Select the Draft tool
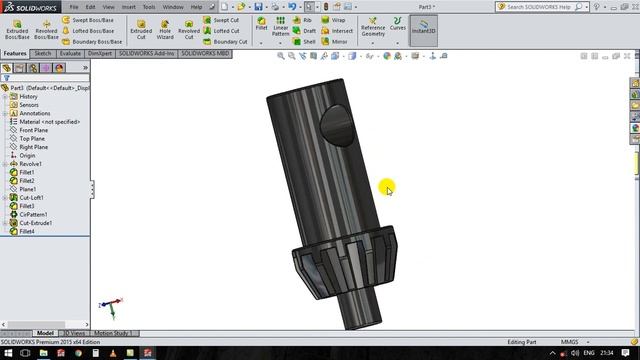 tap(304, 31)
